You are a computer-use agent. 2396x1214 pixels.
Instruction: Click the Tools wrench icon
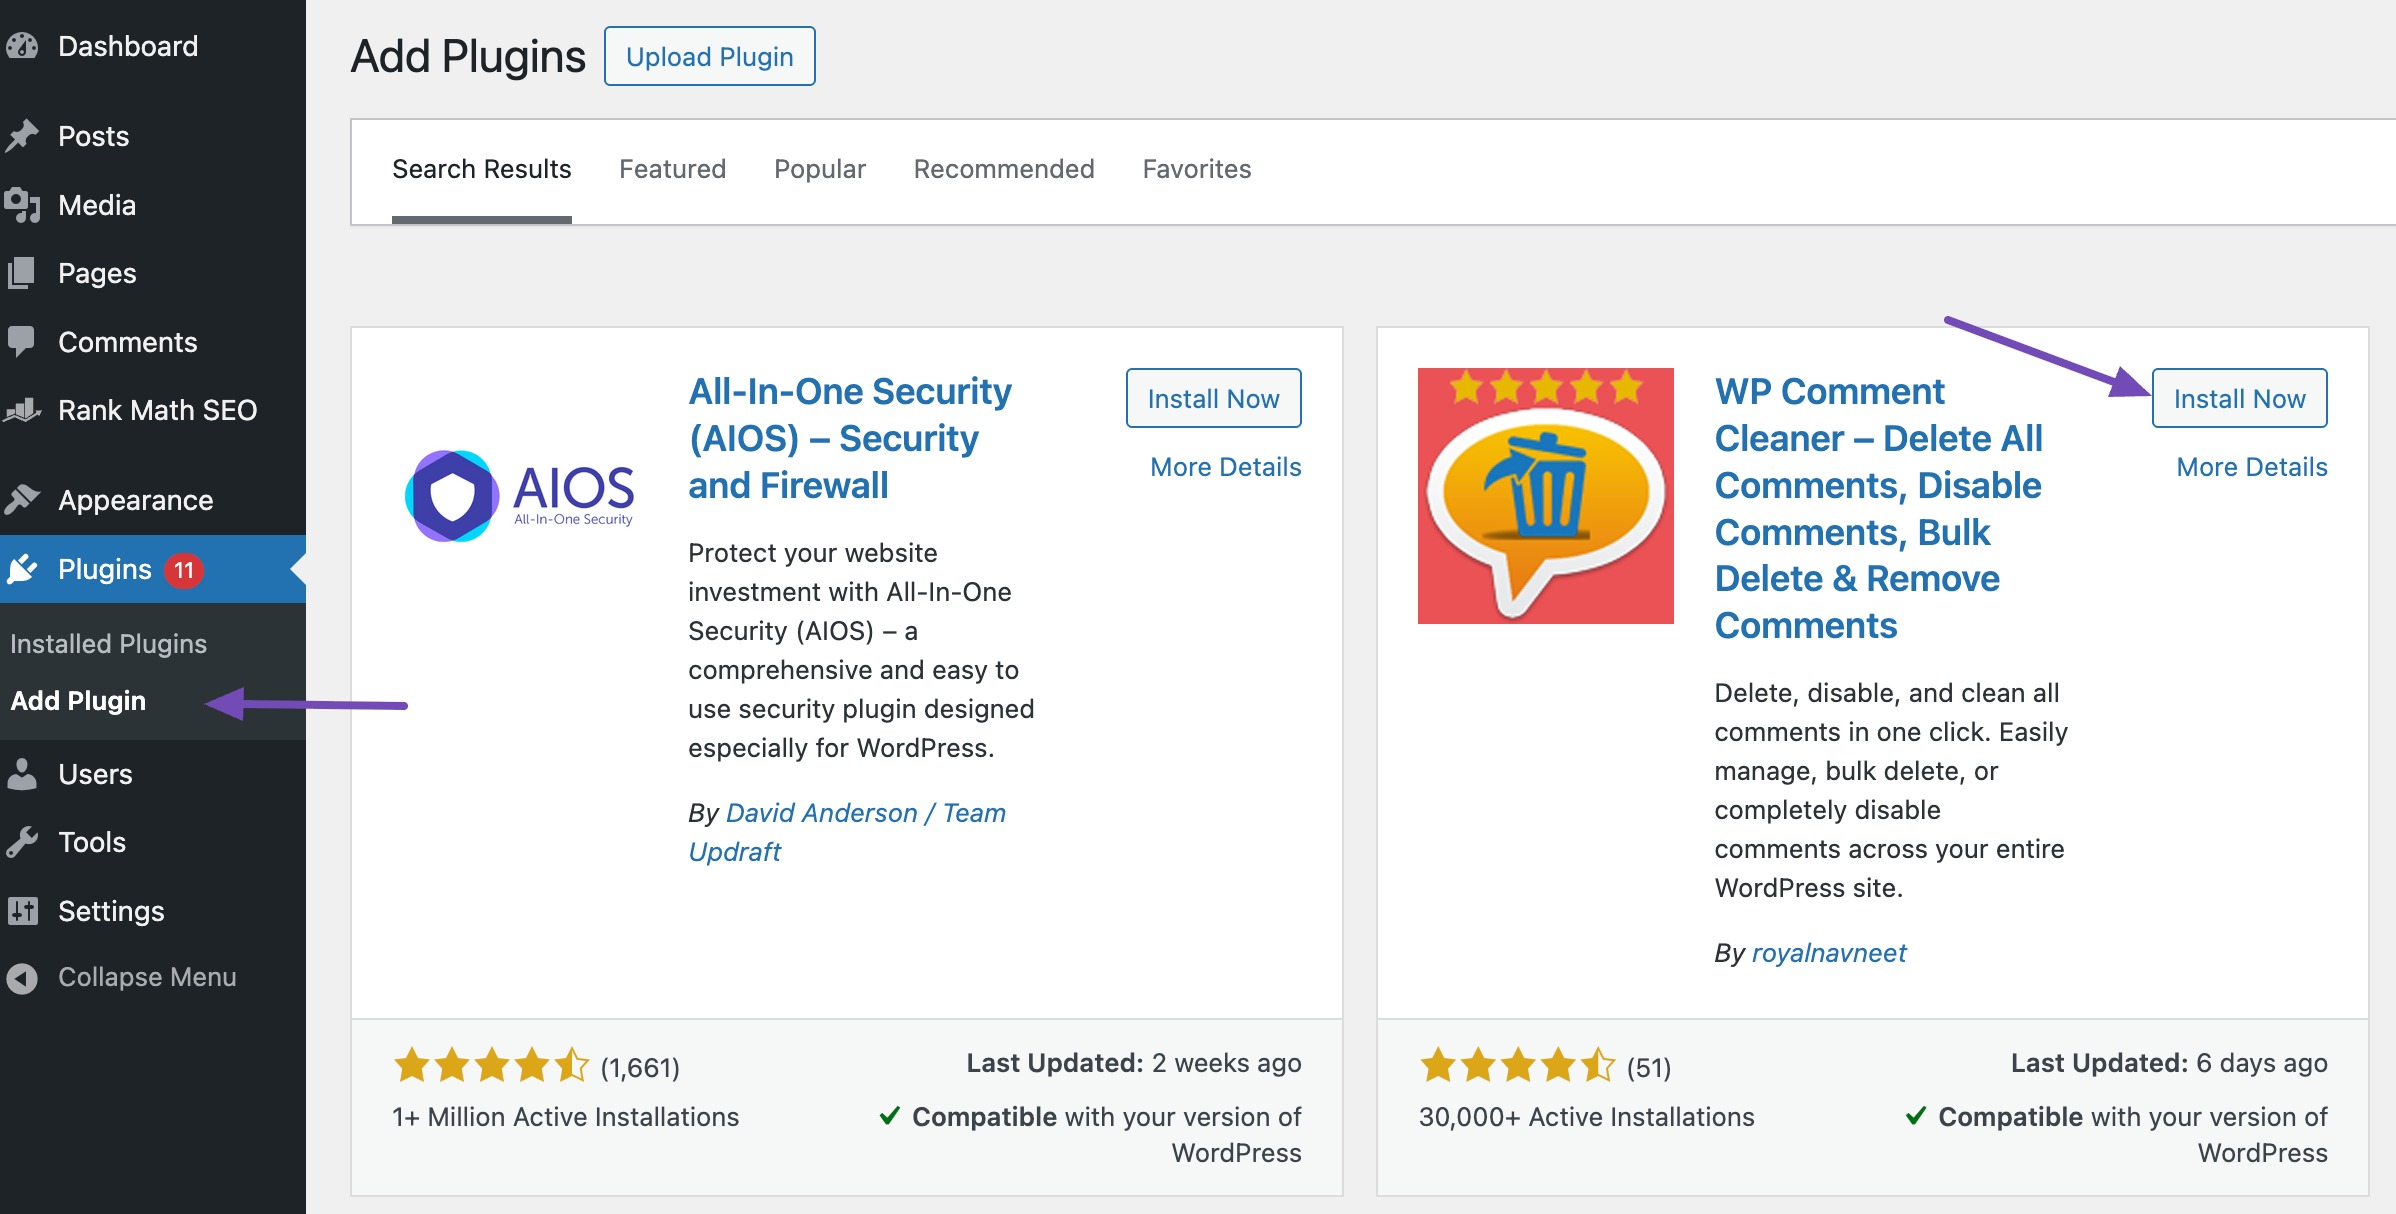pos(21,842)
